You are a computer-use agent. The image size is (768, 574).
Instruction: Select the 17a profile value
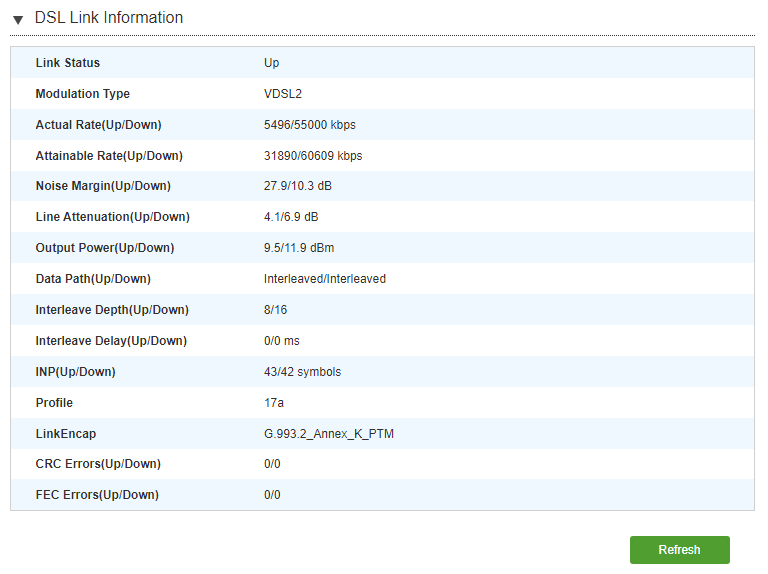(274, 403)
